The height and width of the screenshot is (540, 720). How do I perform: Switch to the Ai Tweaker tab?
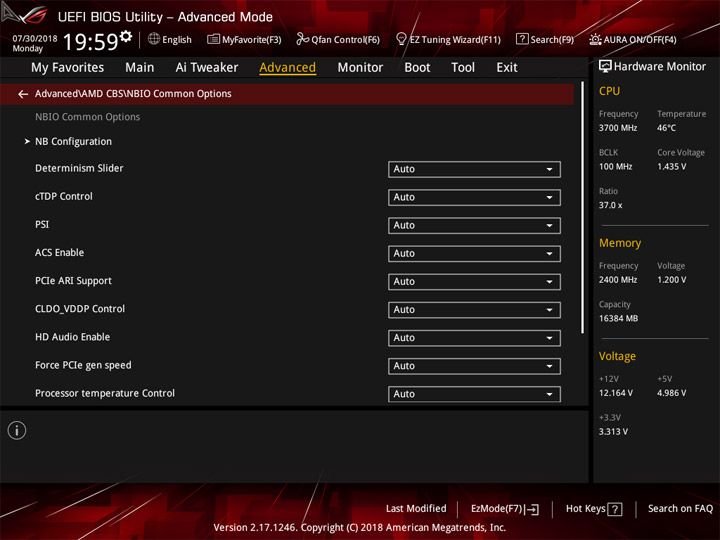pyautogui.click(x=207, y=68)
